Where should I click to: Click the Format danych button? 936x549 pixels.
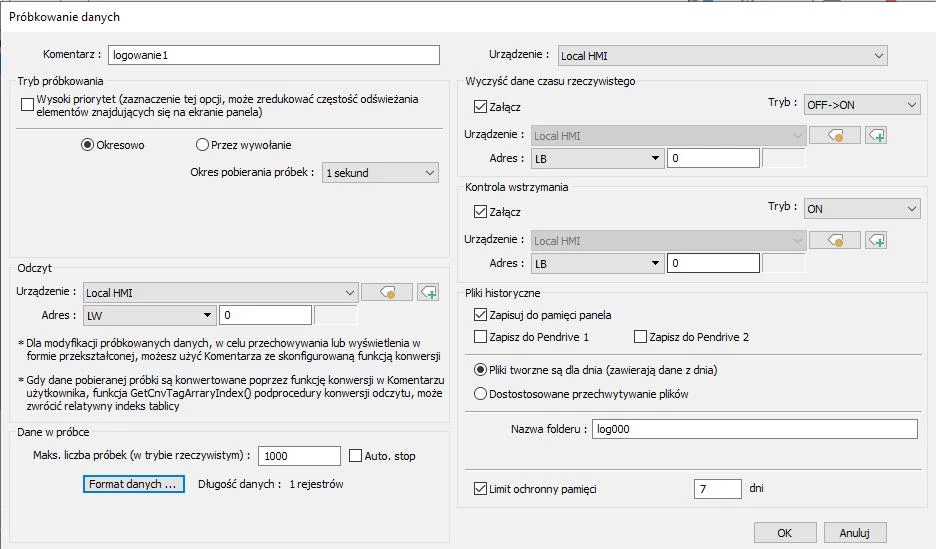(134, 484)
